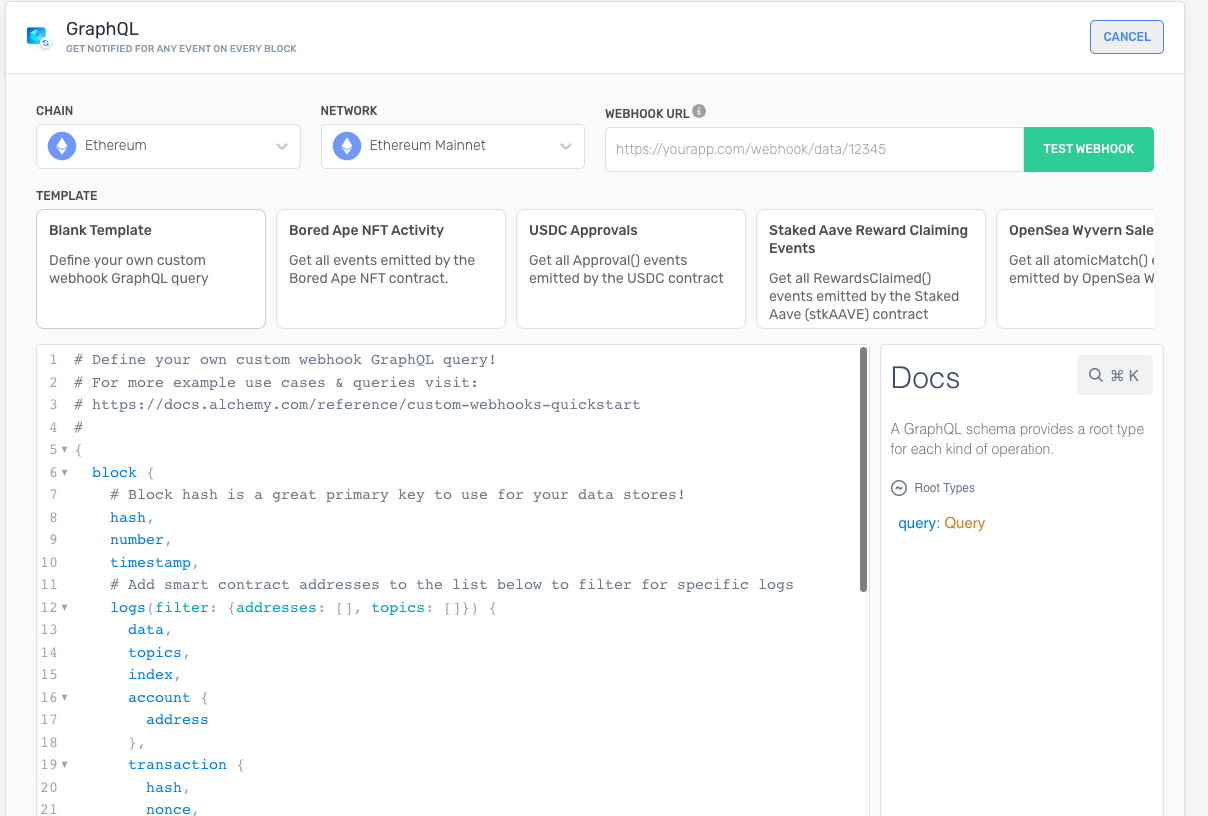Click the Ethereum icon in Chain field
The height and width of the screenshot is (816, 1208).
pos(62,146)
